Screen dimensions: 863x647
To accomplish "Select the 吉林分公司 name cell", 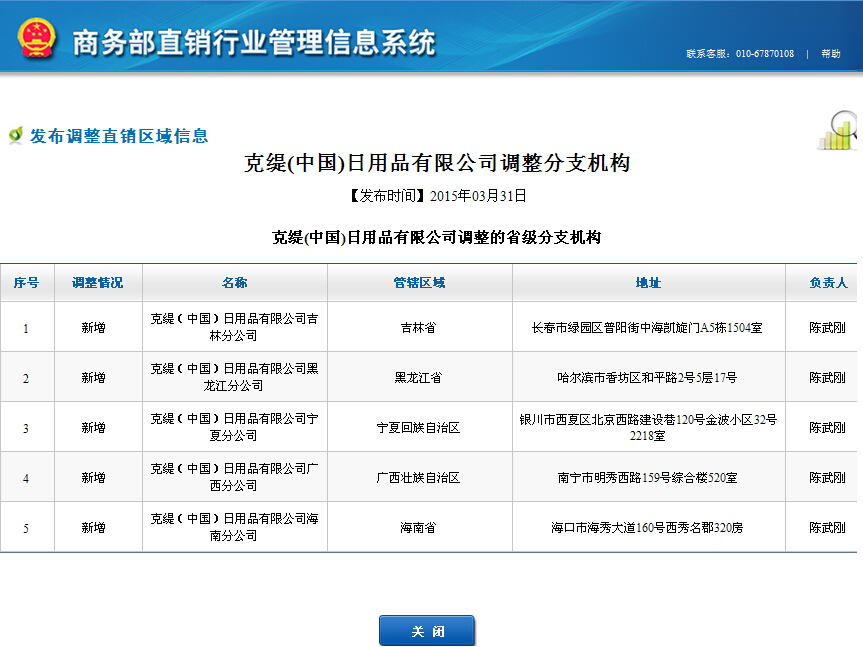I will coord(234,327).
